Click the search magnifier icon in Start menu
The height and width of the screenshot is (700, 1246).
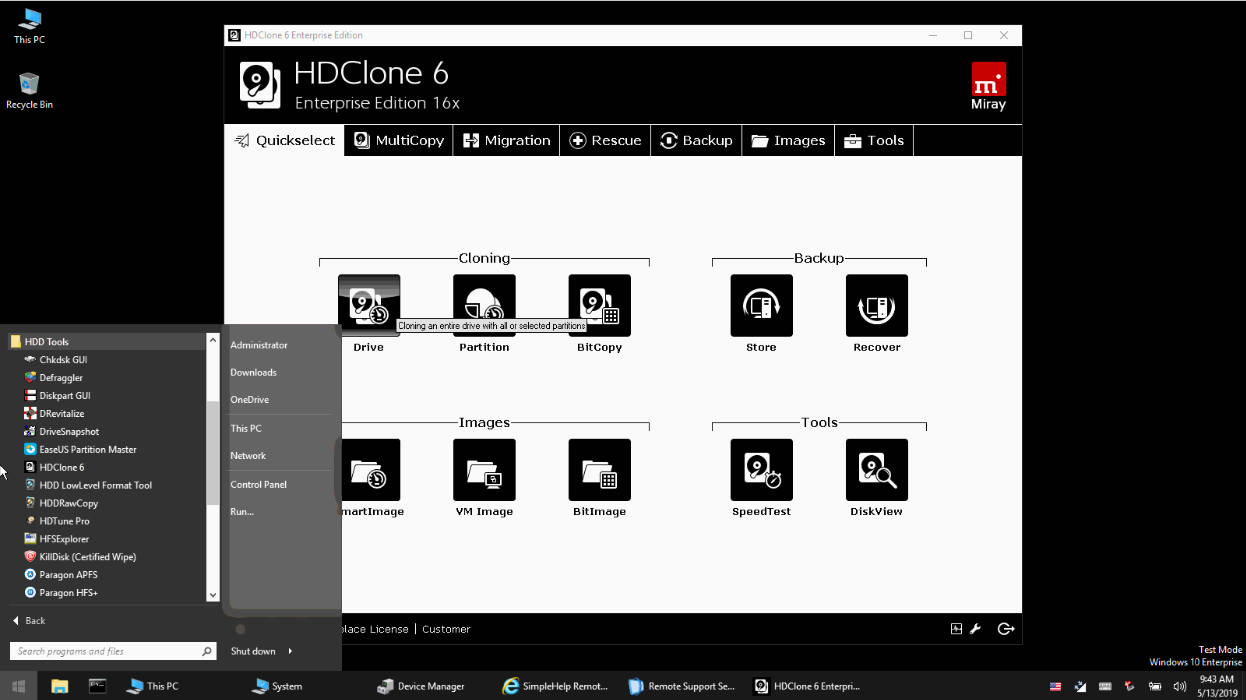pyautogui.click(x=207, y=652)
